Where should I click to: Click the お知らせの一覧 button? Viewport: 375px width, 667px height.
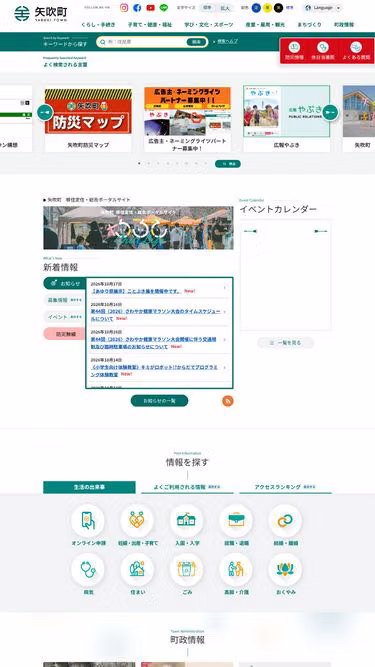coord(159,401)
